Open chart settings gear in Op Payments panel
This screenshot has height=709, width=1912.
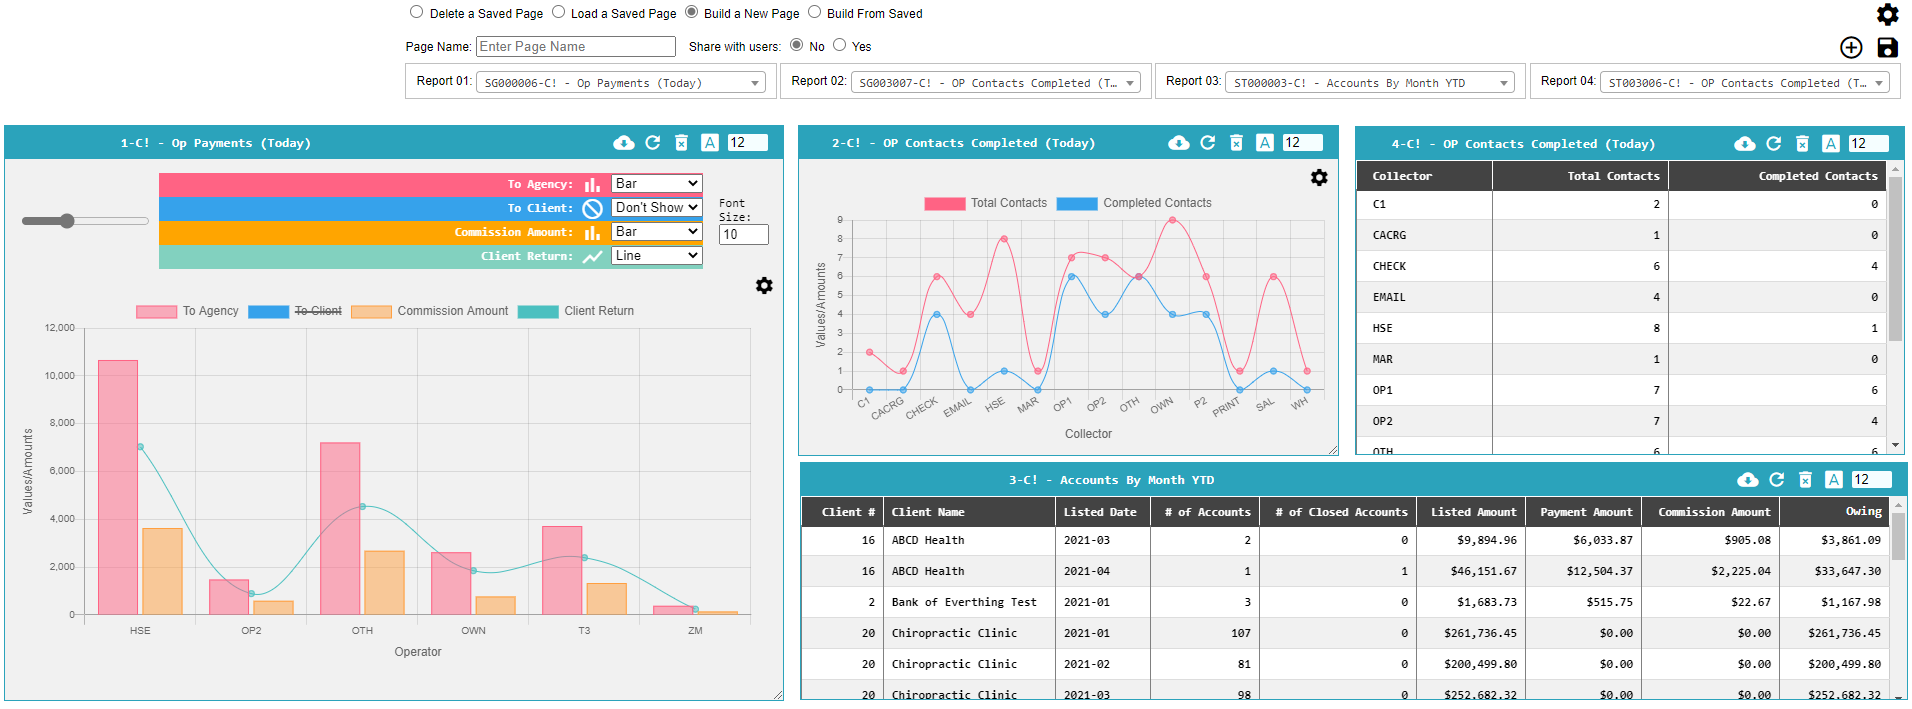click(x=764, y=286)
